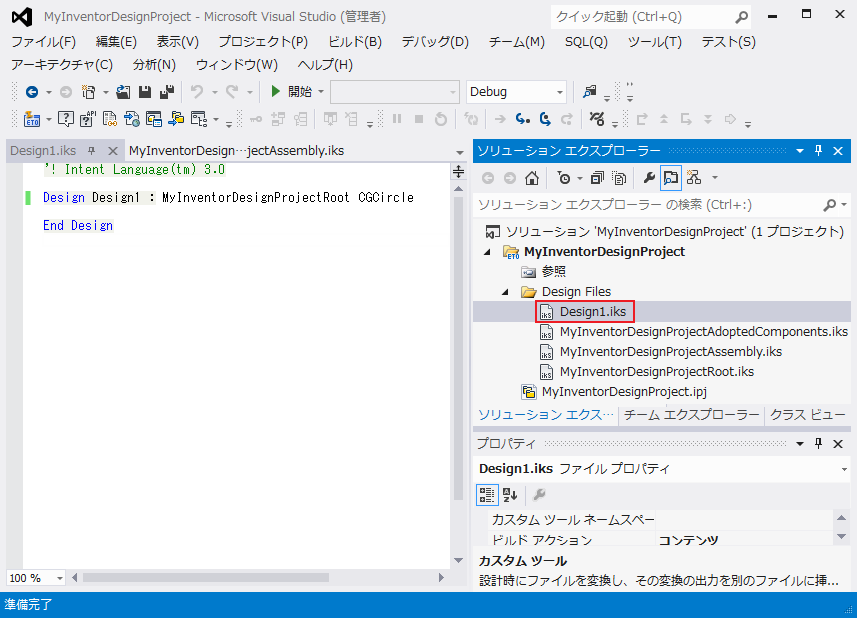Click Home icon in Solution Explorer

coord(532,178)
